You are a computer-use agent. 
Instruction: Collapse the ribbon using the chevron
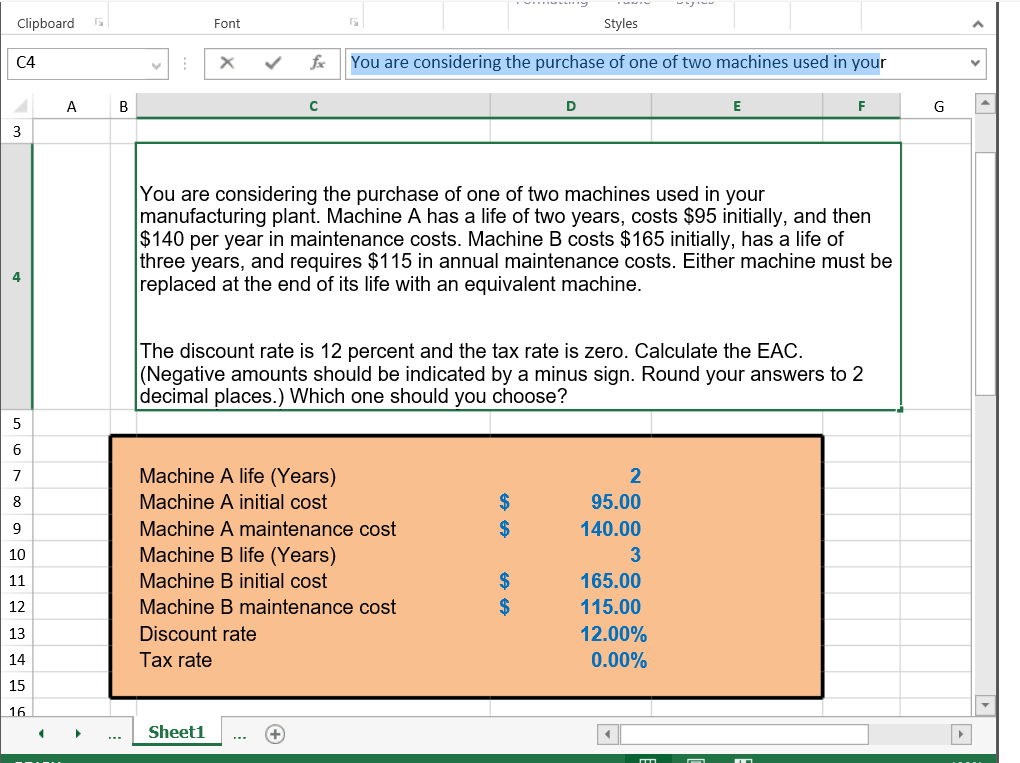pyautogui.click(x=978, y=22)
